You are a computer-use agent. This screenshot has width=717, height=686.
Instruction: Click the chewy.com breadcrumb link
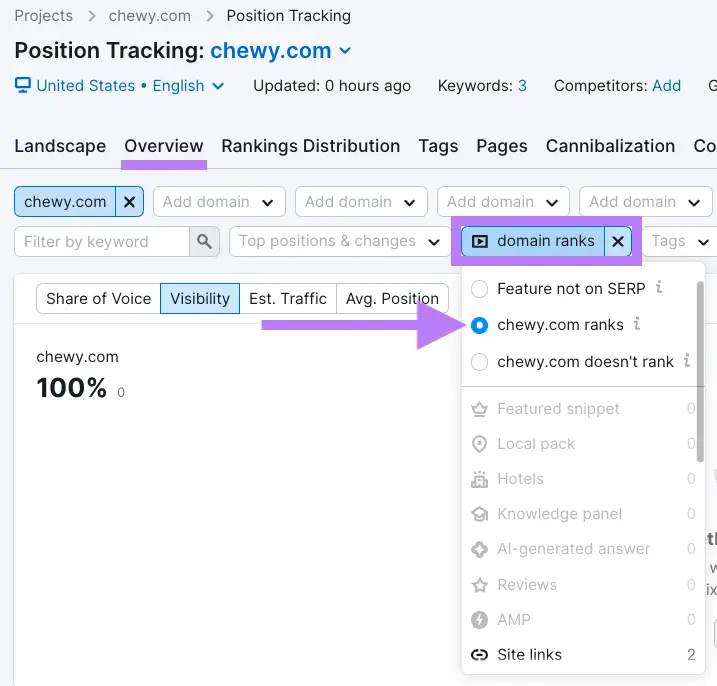pyautogui.click(x=150, y=16)
